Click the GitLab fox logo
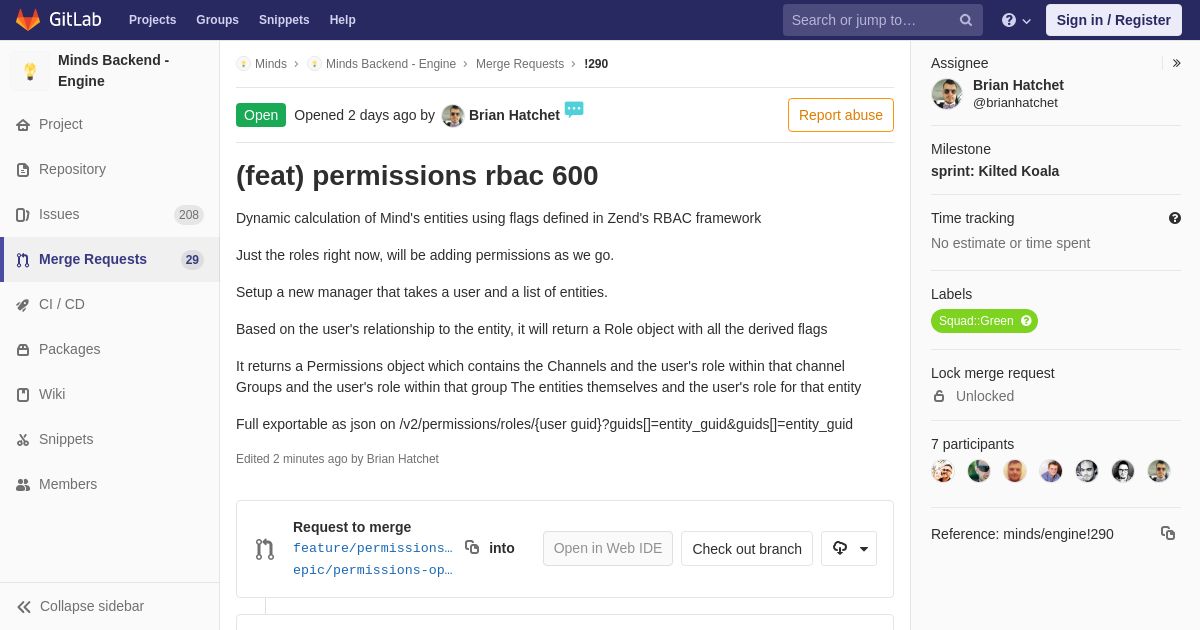Screen dimensions: 1200x630 click(28, 20)
